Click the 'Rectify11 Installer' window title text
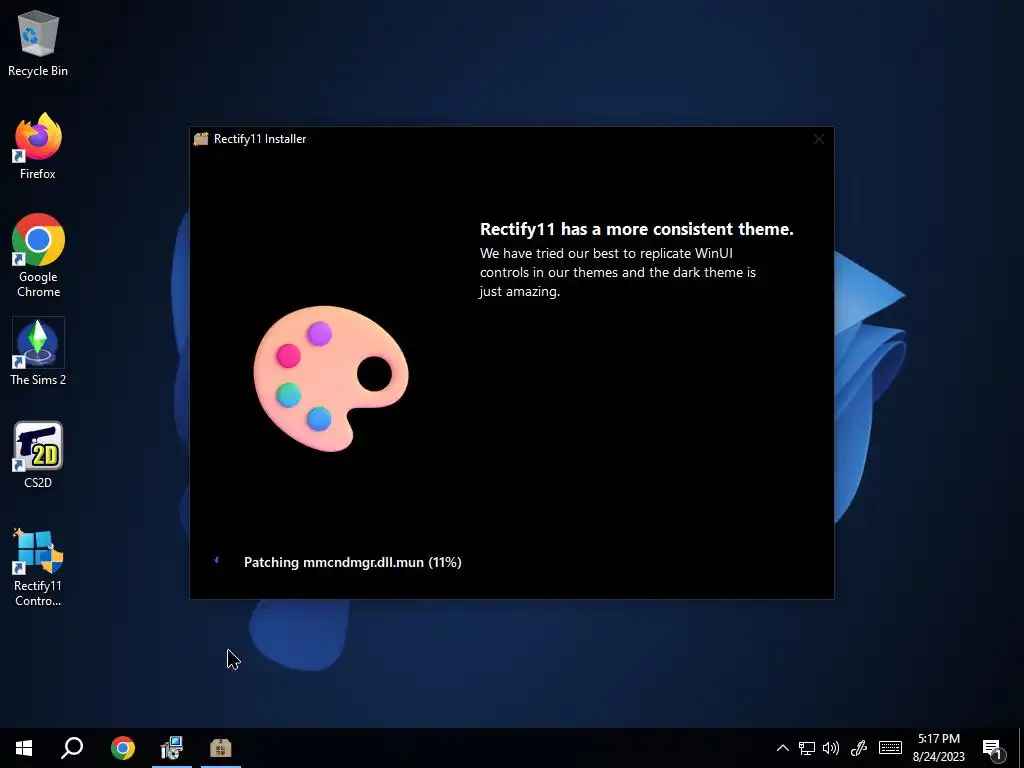 coord(260,139)
